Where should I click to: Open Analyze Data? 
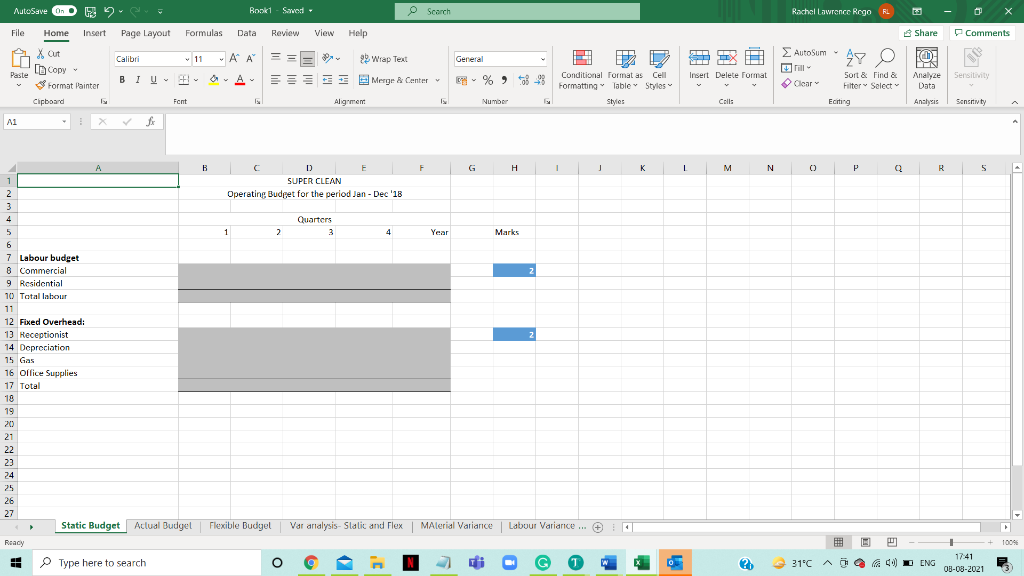927,69
